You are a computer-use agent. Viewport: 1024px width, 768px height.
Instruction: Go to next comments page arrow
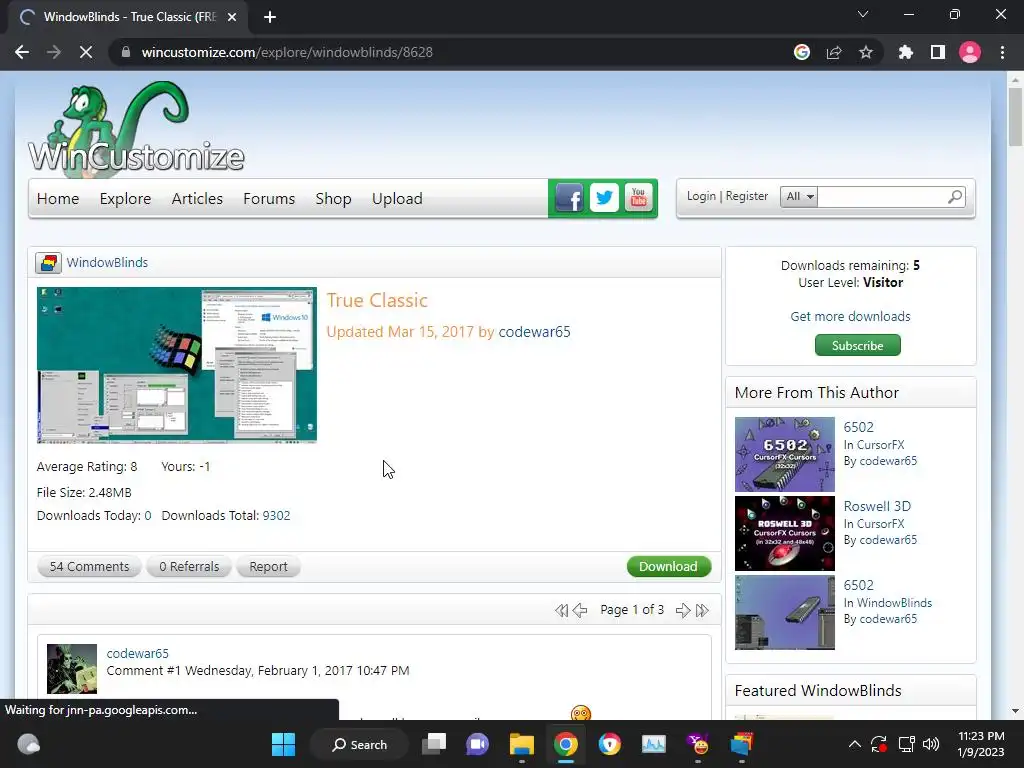[x=683, y=610]
